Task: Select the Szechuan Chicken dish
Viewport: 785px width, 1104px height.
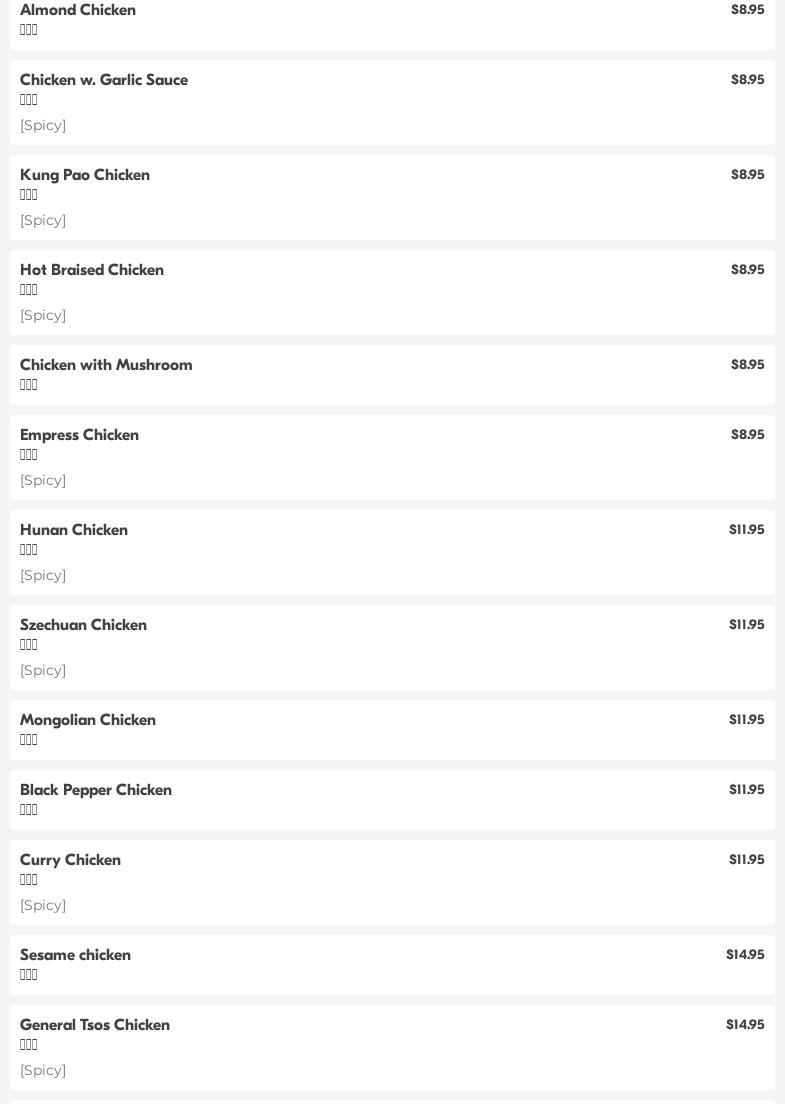Action: pos(83,625)
